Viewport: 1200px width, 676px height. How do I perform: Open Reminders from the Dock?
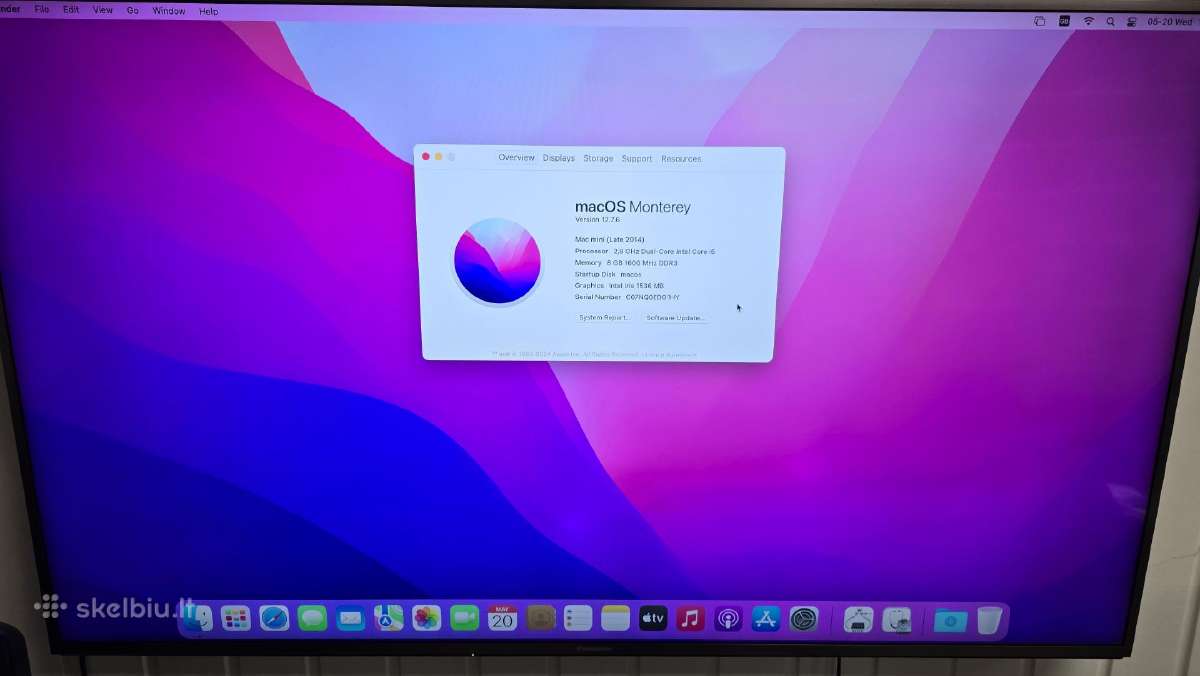point(578,618)
